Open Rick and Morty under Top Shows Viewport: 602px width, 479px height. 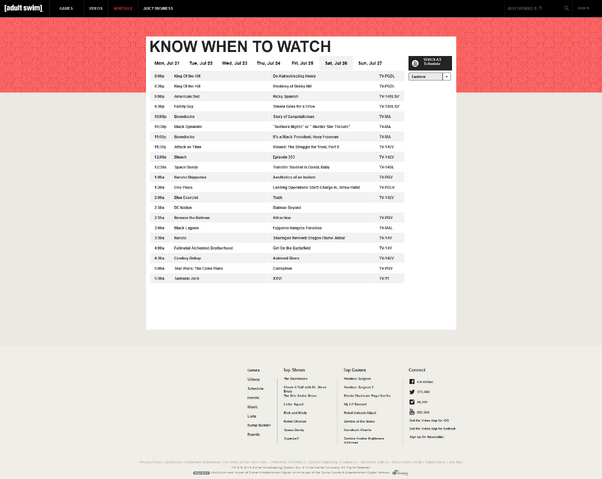(x=295, y=413)
